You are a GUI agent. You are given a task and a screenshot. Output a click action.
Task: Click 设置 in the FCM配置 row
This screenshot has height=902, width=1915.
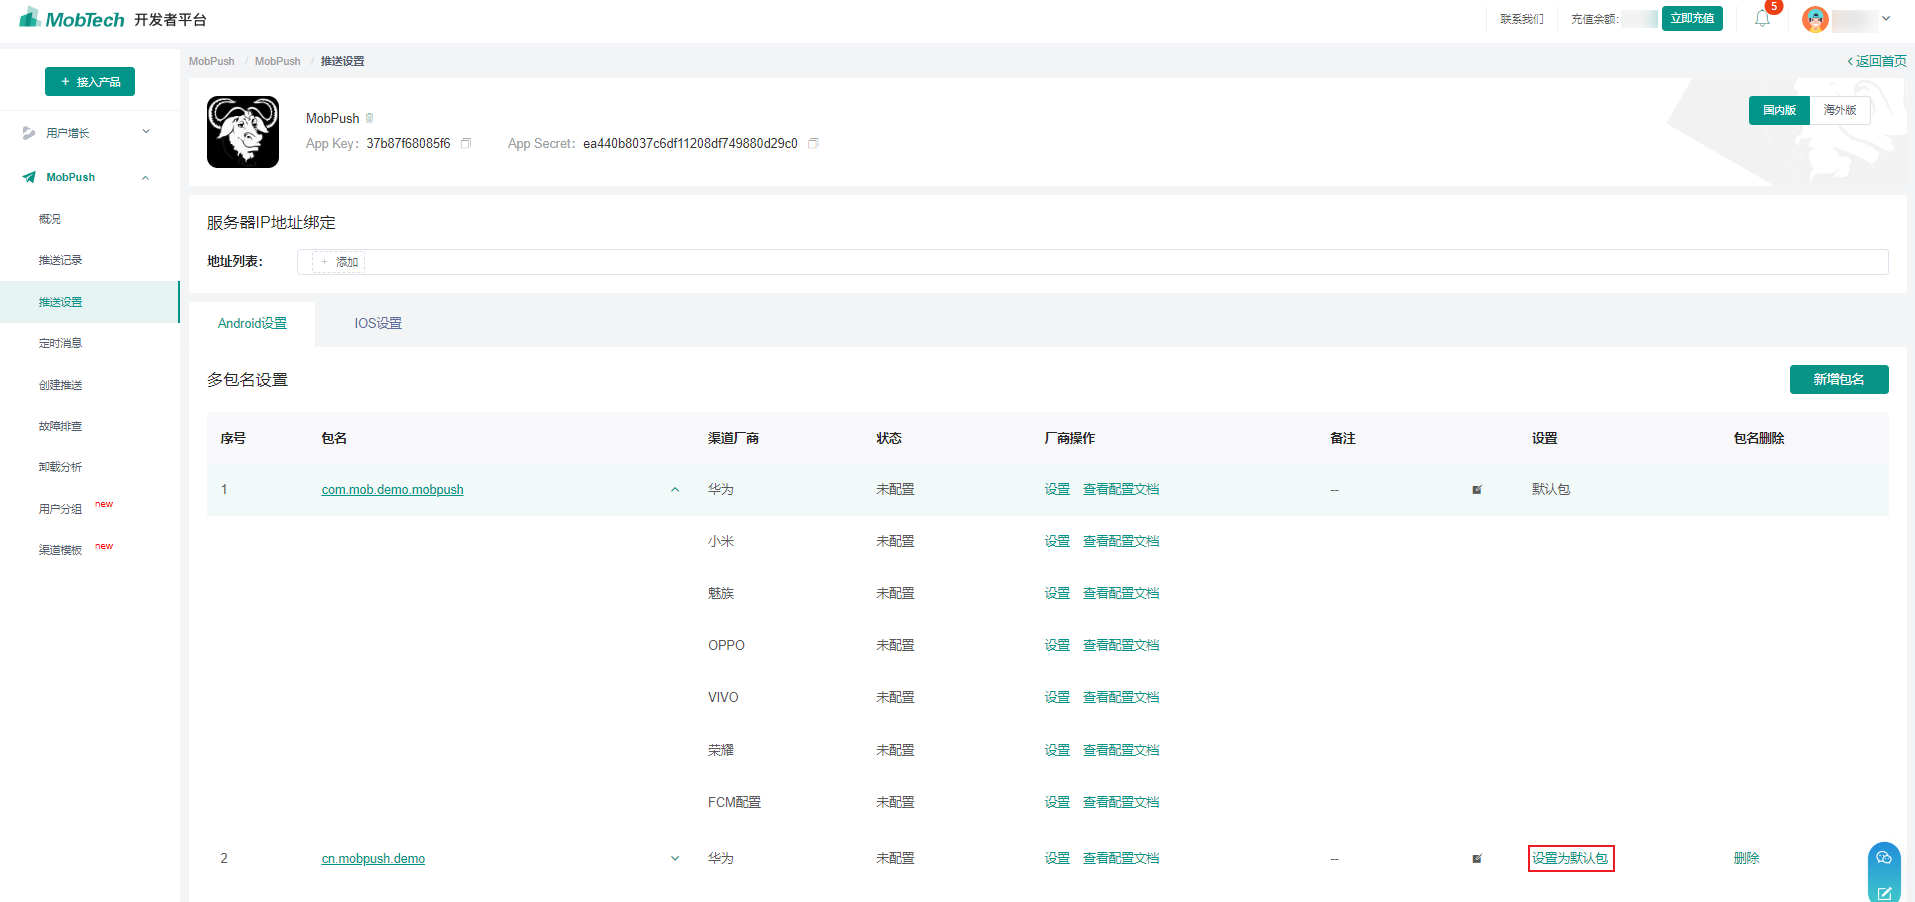tap(1057, 803)
